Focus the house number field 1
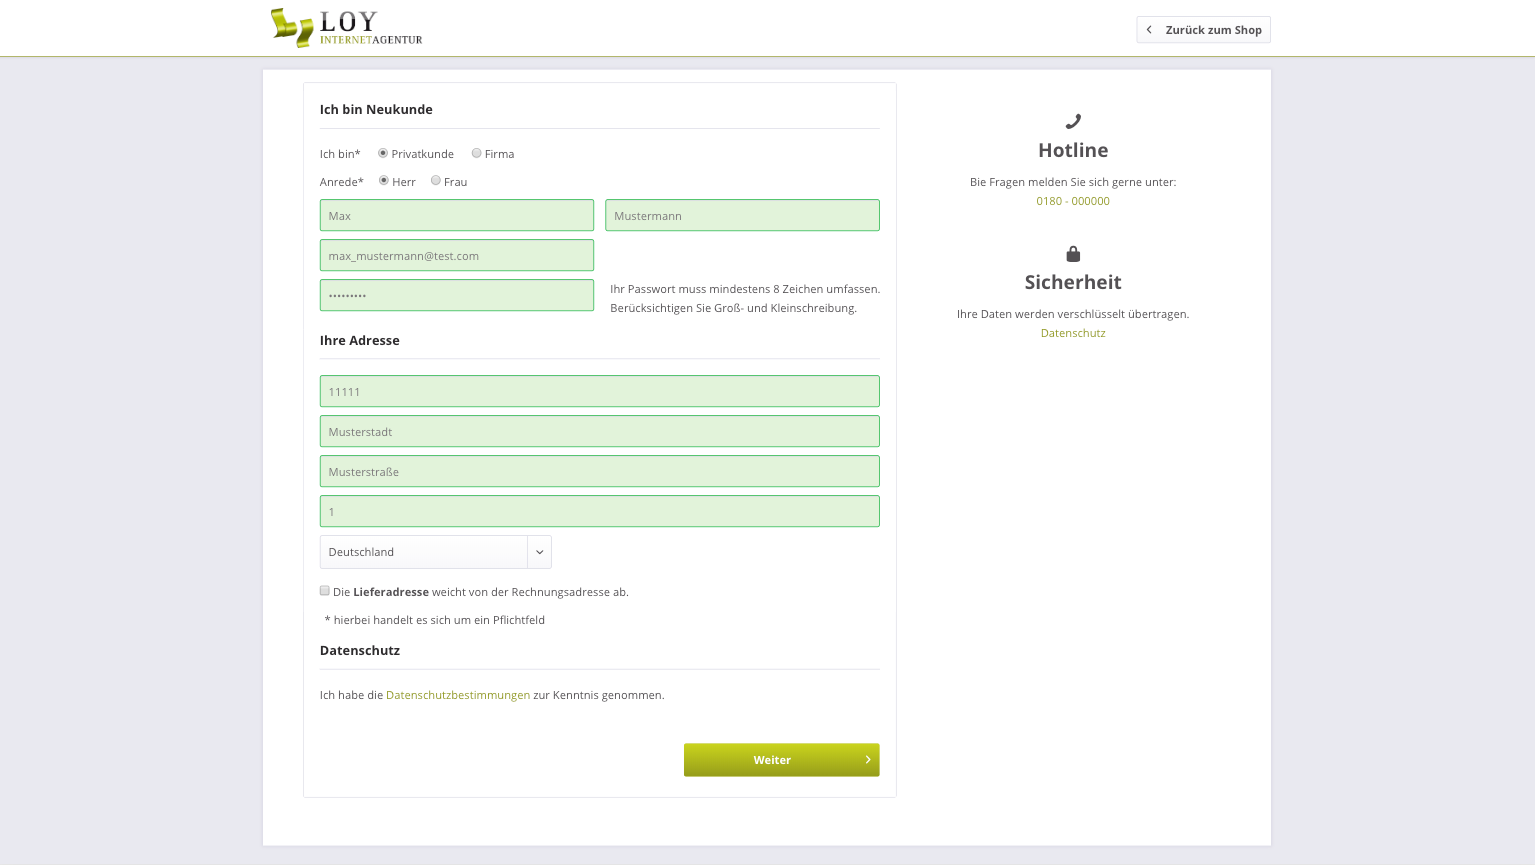1535x865 pixels. click(x=600, y=511)
